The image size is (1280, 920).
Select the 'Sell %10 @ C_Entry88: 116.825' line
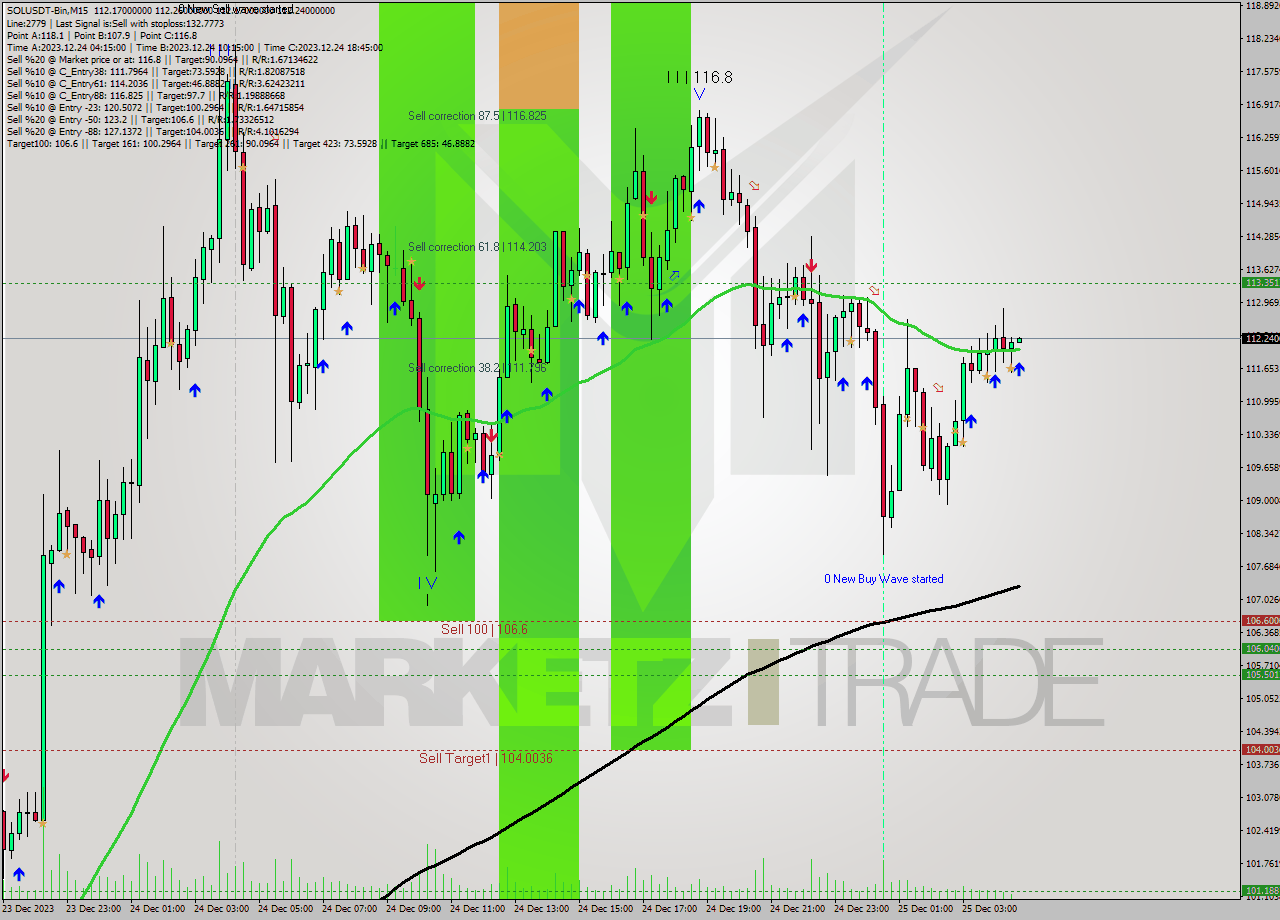click(145, 95)
